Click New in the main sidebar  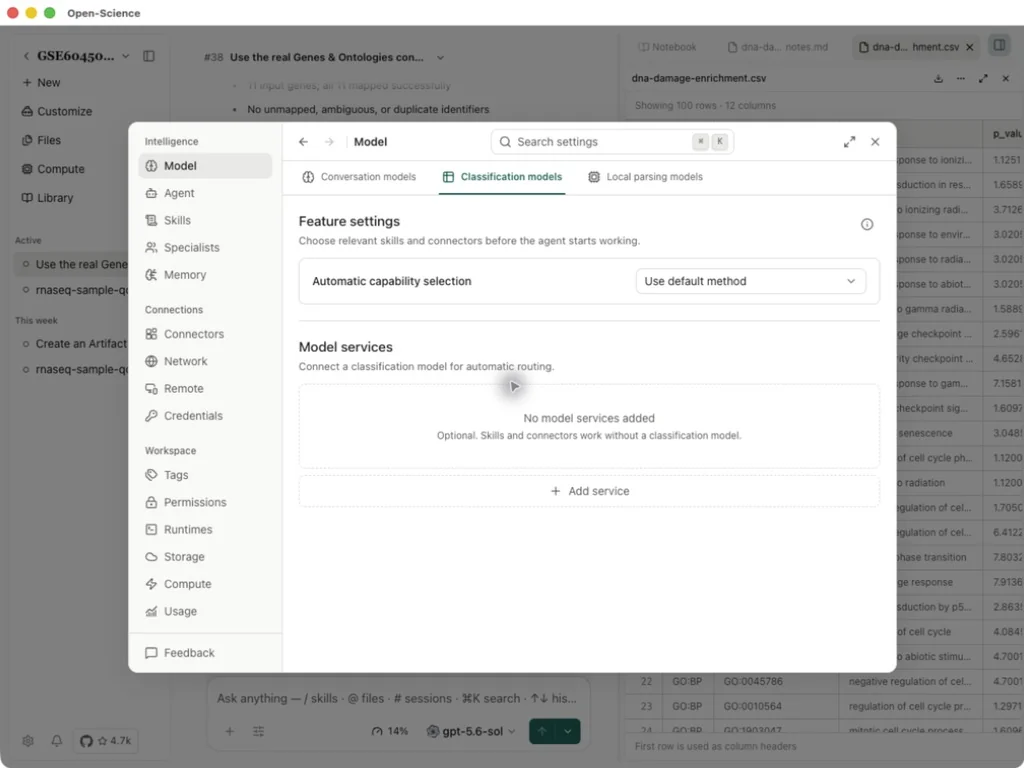click(x=41, y=82)
